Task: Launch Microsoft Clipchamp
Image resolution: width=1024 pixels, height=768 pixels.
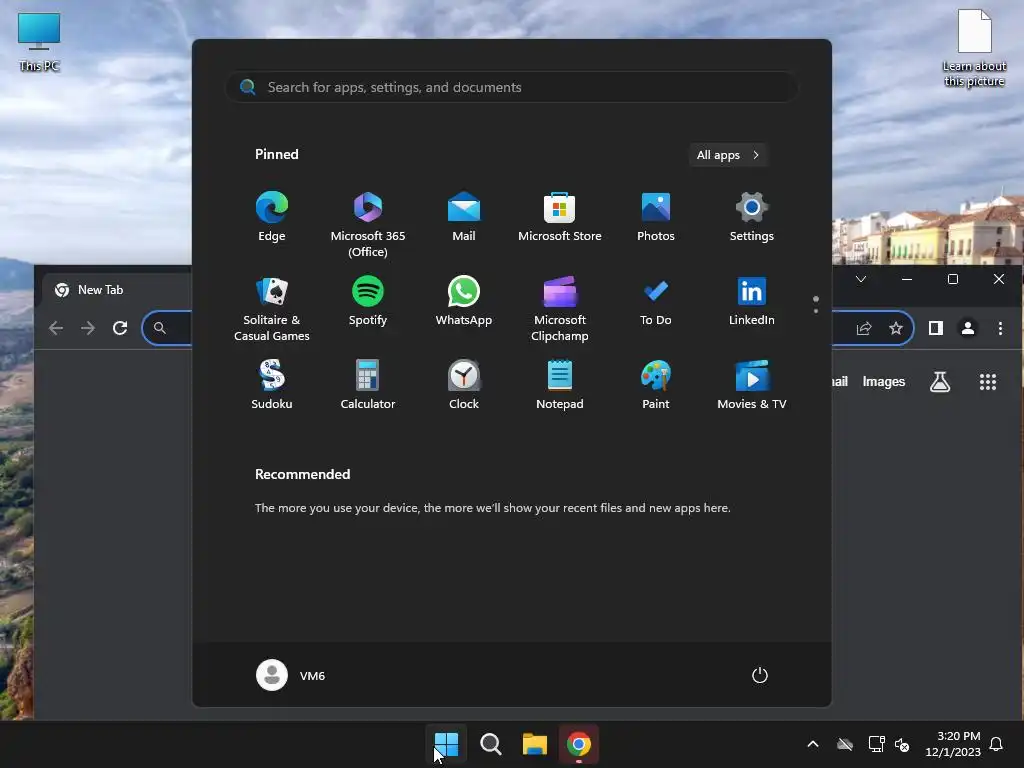Action: (560, 308)
